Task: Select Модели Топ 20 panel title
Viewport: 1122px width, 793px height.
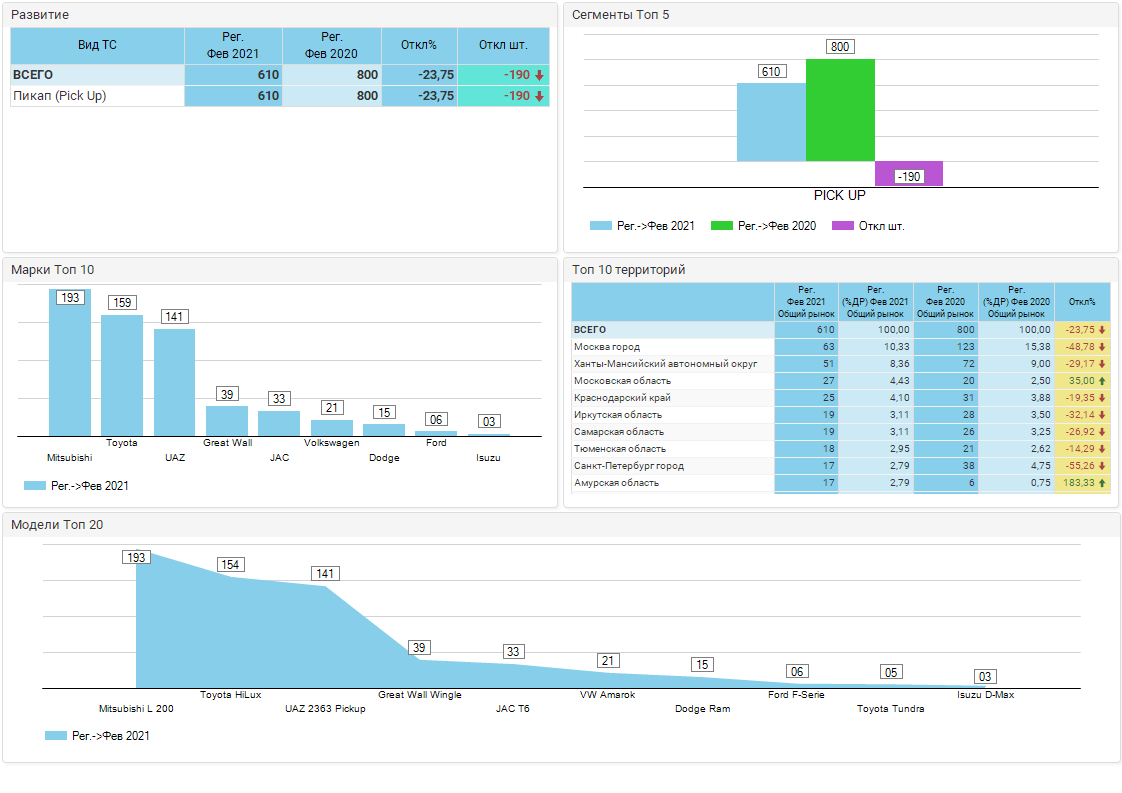Action: (57, 524)
